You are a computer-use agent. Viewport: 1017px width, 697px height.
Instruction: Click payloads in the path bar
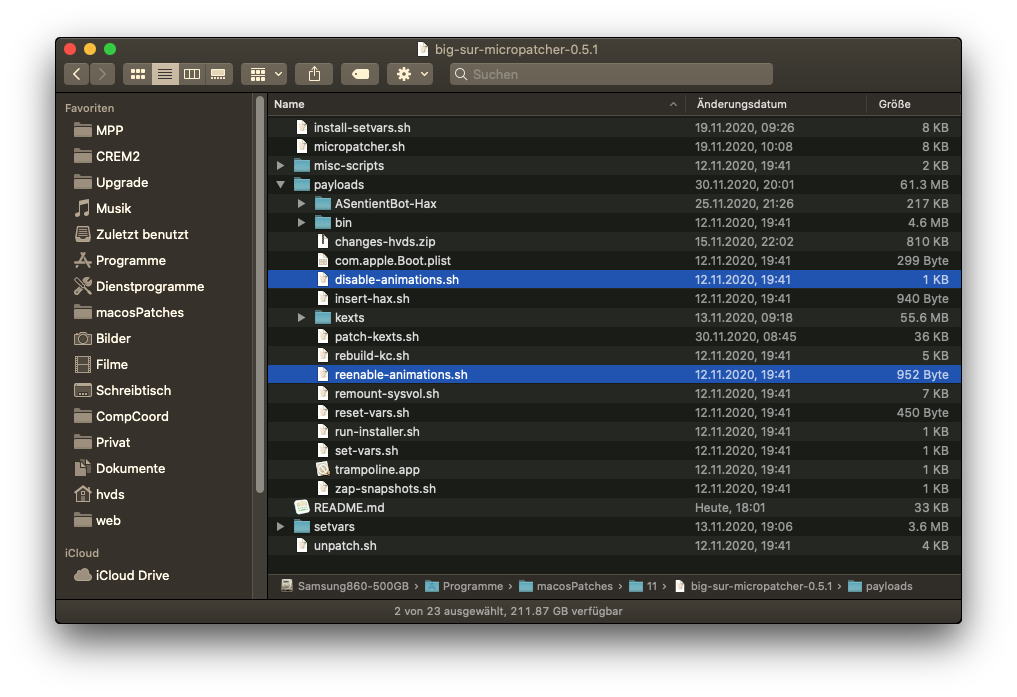(881, 586)
